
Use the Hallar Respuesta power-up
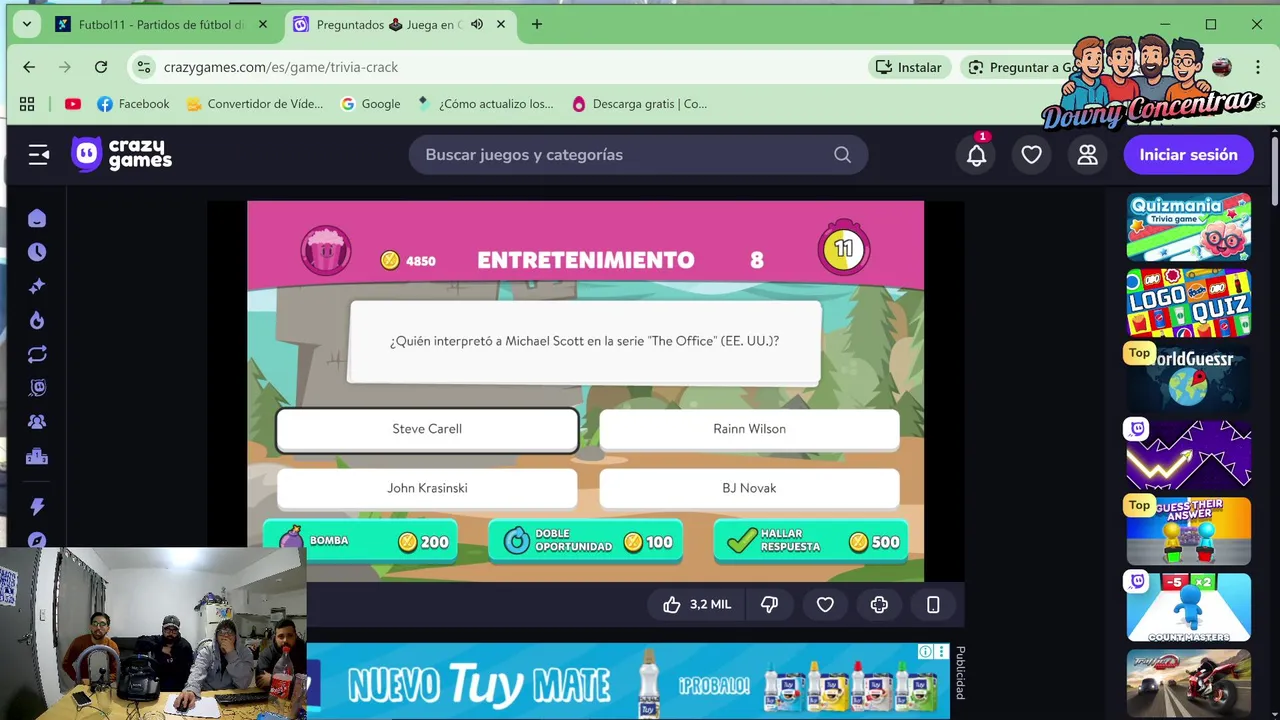811,541
